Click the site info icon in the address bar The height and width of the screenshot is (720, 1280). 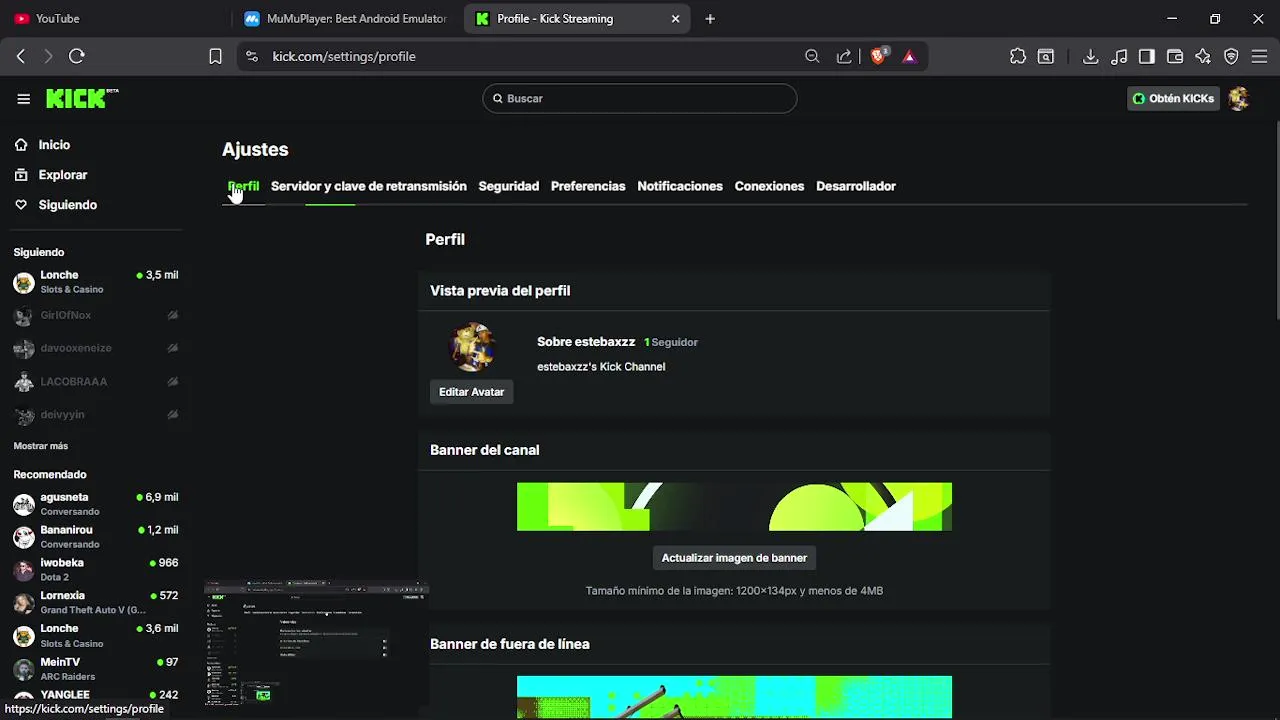tap(252, 57)
